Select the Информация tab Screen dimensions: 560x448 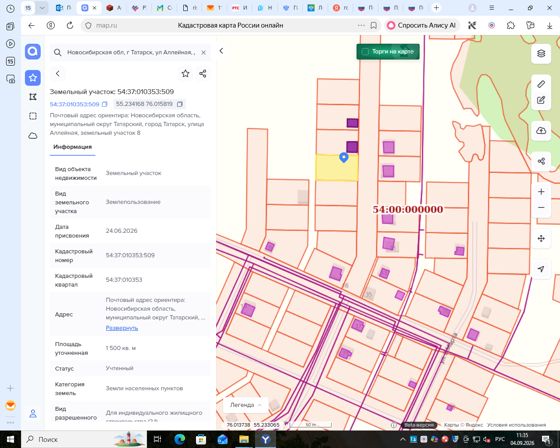tap(72, 147)
